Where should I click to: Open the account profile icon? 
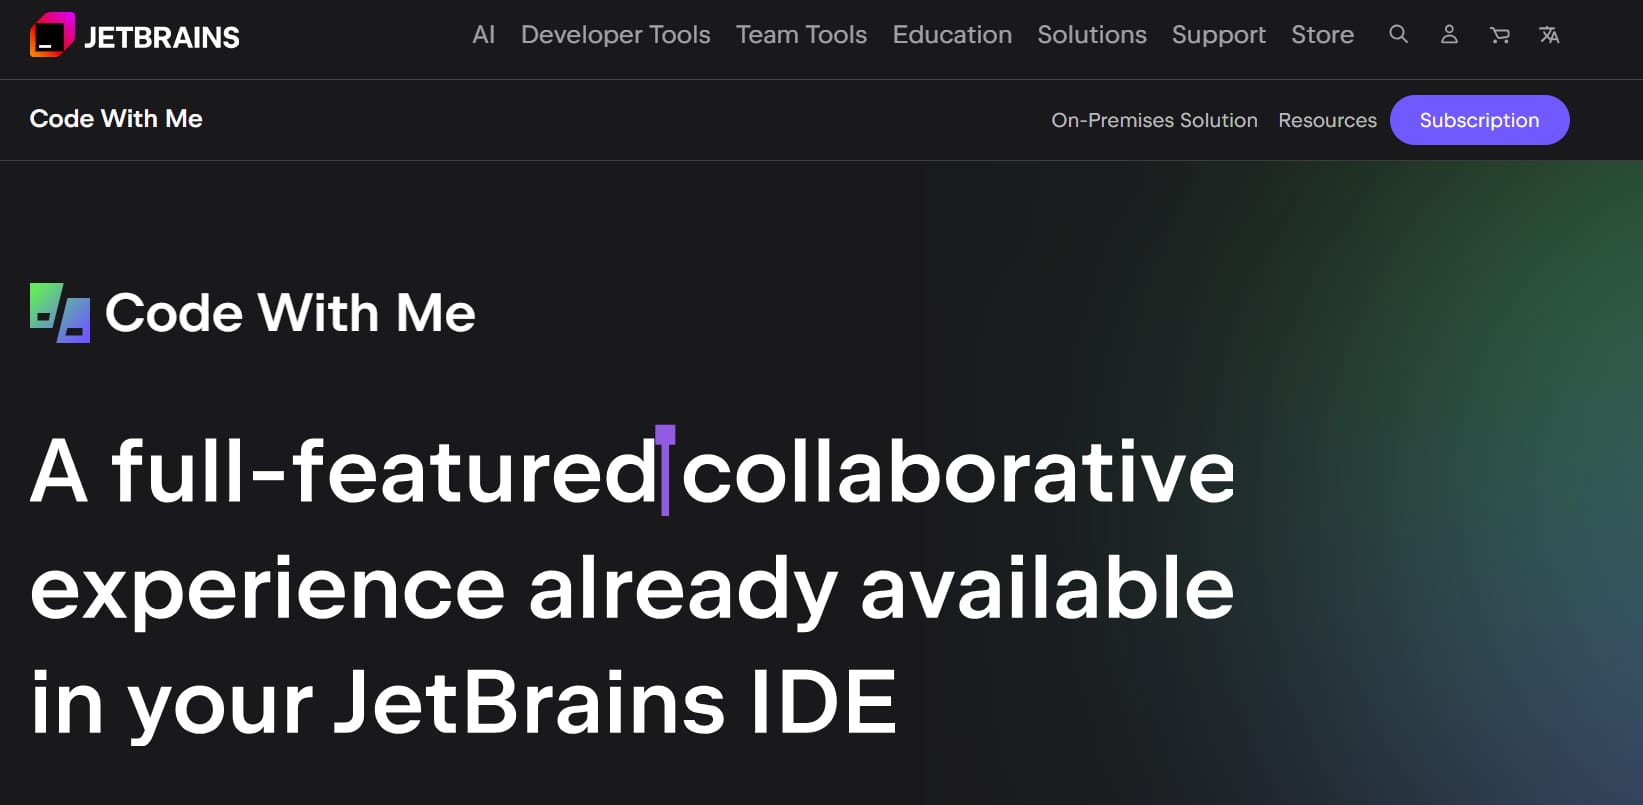[x=1449, y=35]
